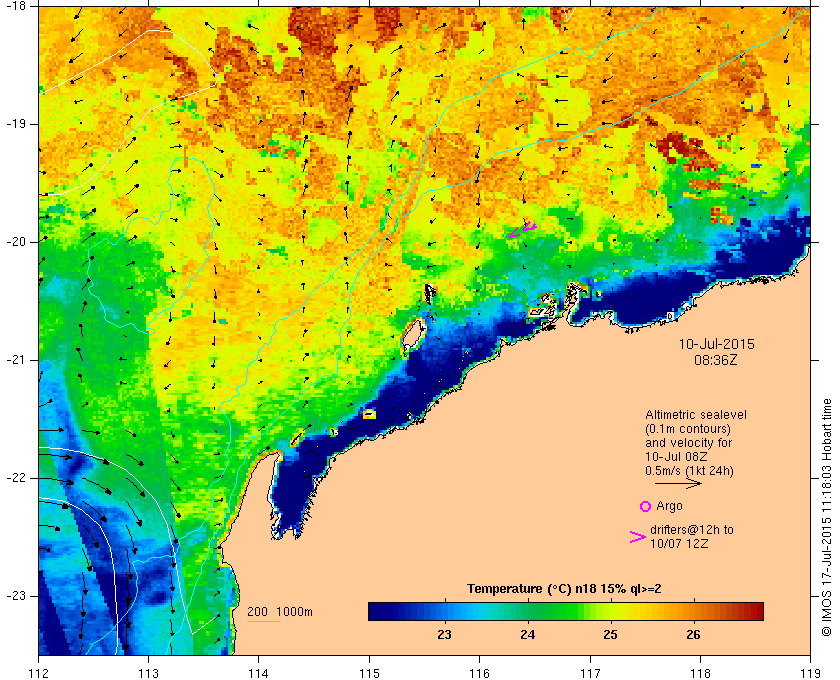Click the longitude label 119

point(811,672)
